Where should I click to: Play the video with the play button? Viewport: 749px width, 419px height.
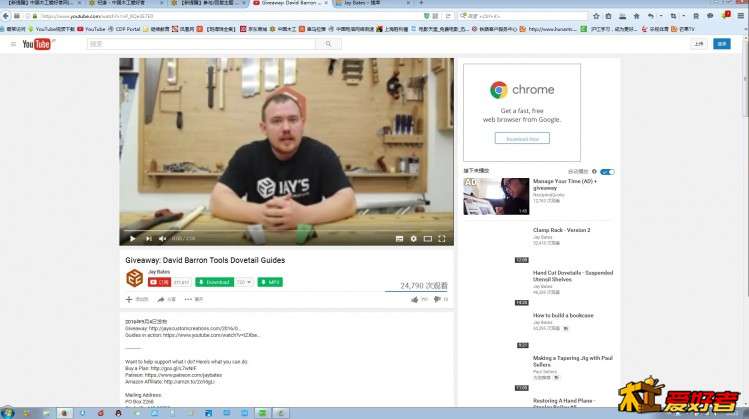pos(132,238)
